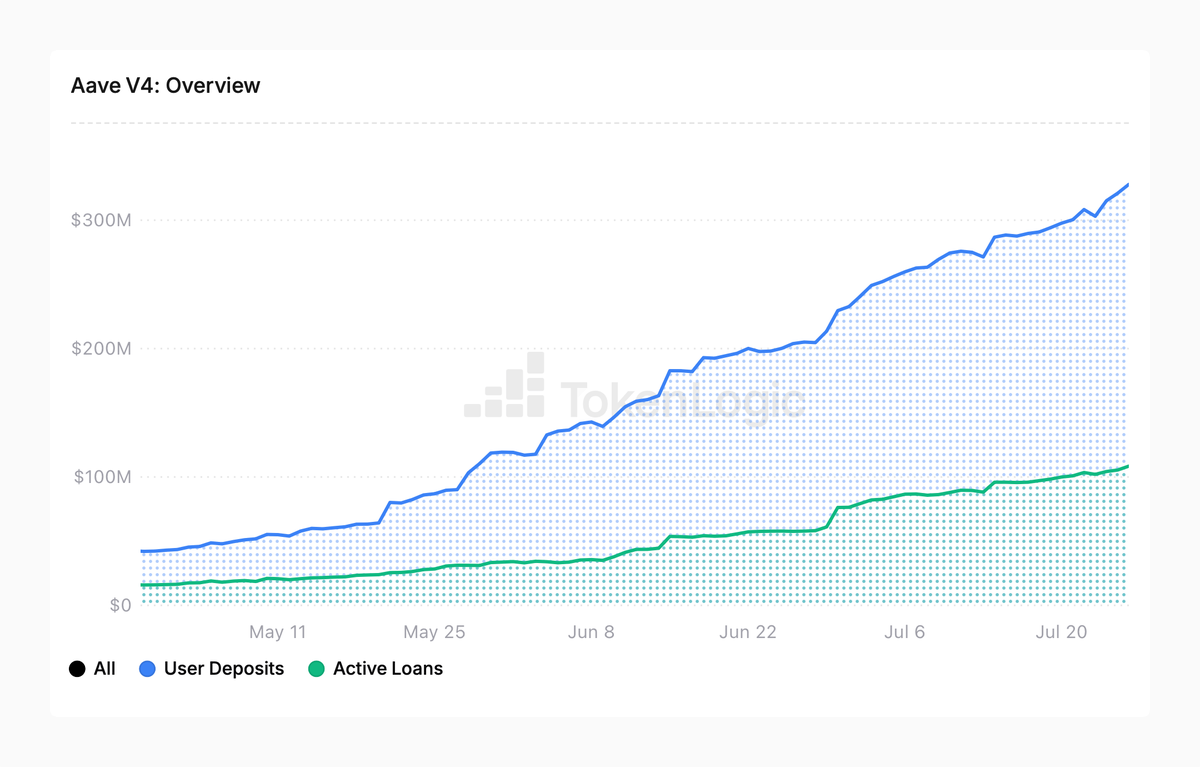Click the $200M y-axis label
Viewport: 1200px width, 767px height.
point(101,349)
